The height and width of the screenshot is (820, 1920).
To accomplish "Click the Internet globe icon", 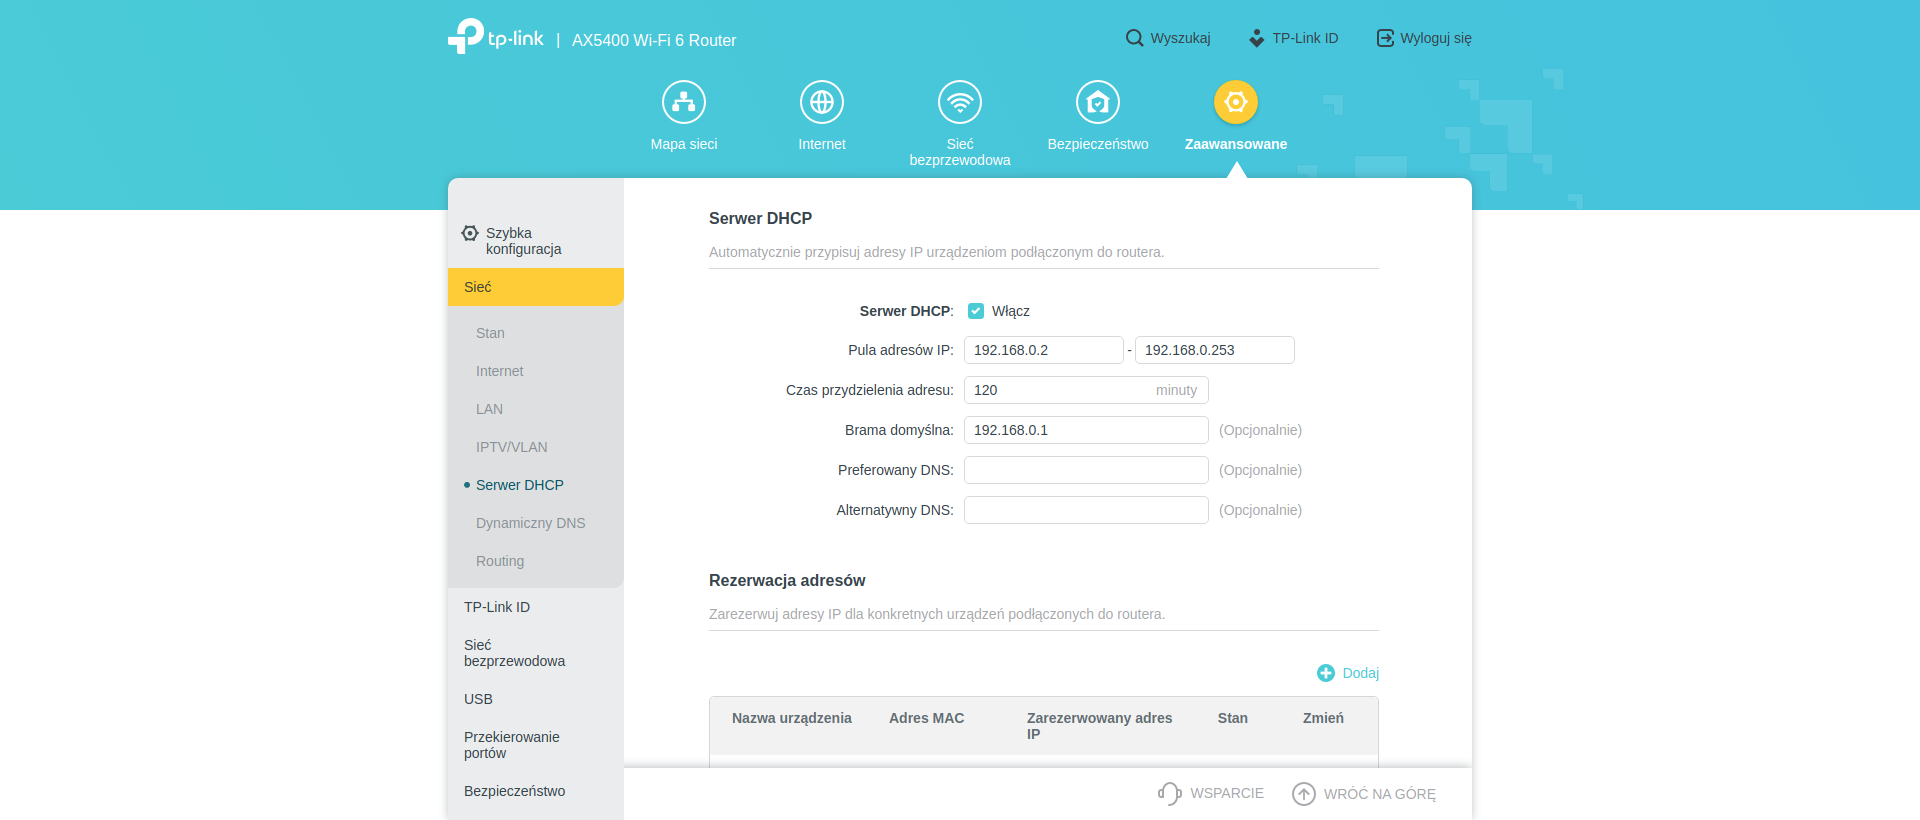I will click(822, 102).
